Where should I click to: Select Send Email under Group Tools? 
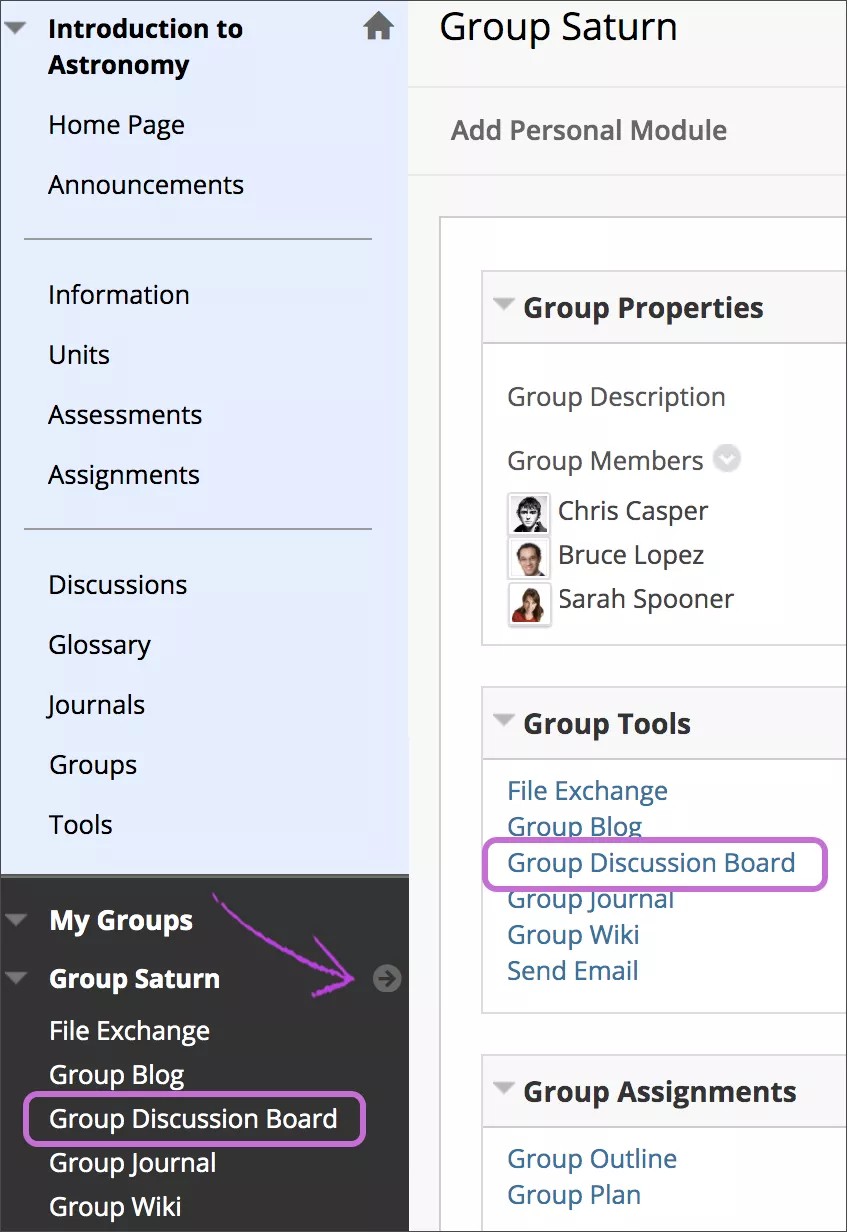click(x=573, y=970)
